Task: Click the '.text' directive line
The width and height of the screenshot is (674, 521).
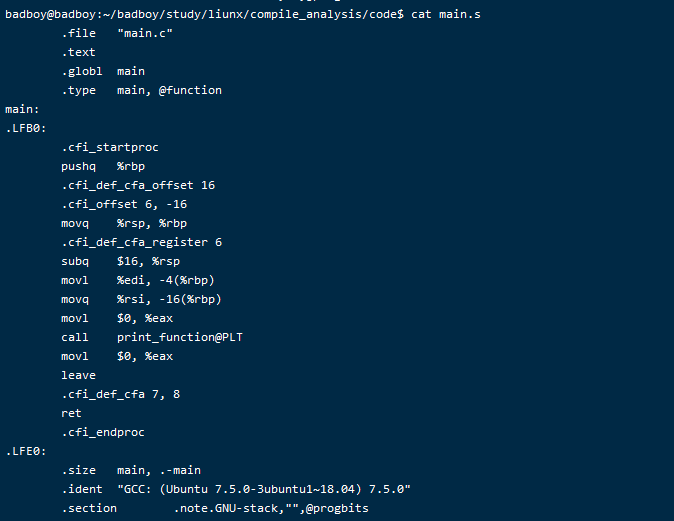Action: tap(78, 52)
